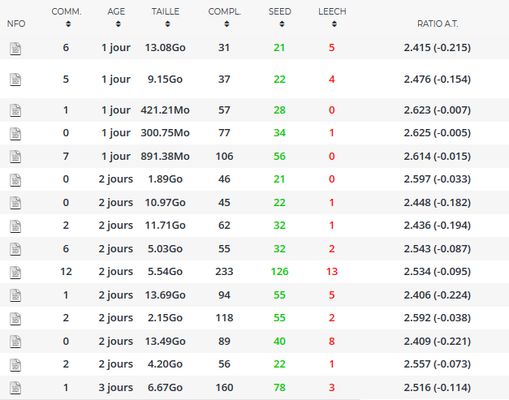View NFO file of 421.21Mo torrent
Screen dimensions: 509x400
(15, 111)
